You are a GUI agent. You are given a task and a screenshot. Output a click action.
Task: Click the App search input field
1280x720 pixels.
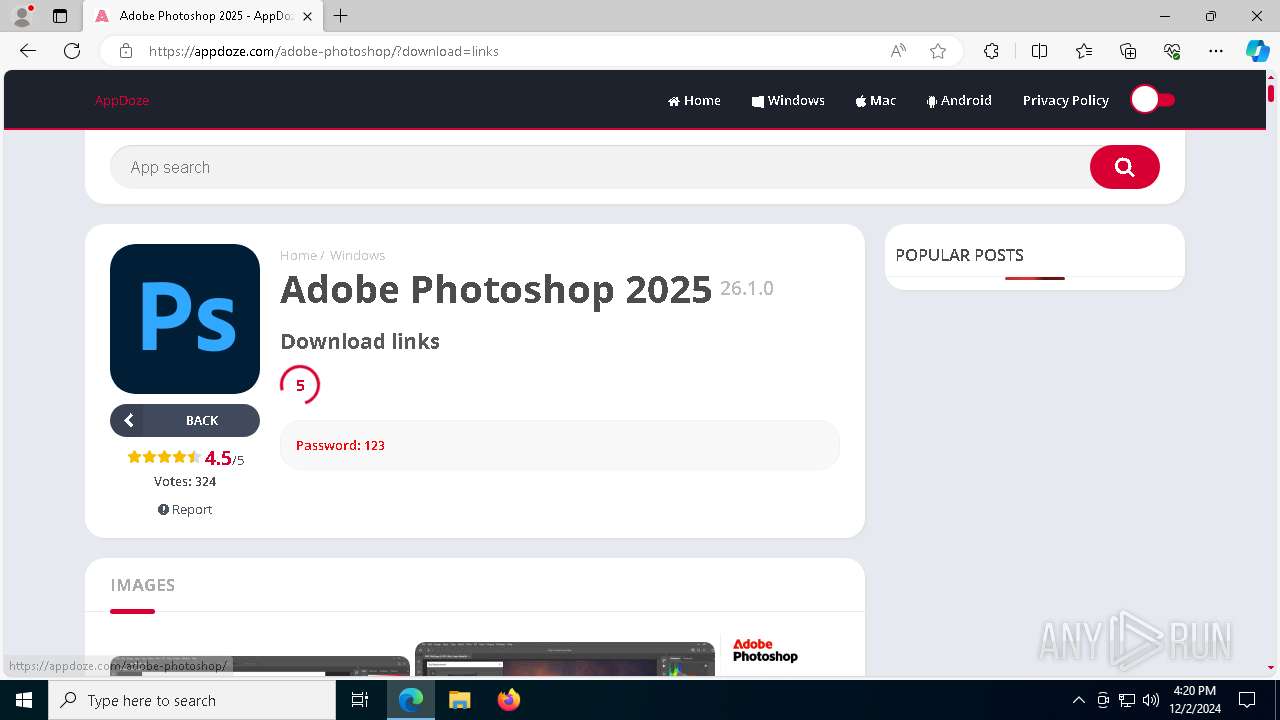[600, 167]
